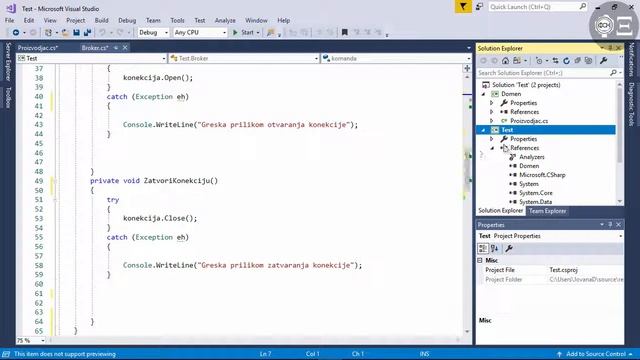Open the Debug menu

click(x=127, y=20)
